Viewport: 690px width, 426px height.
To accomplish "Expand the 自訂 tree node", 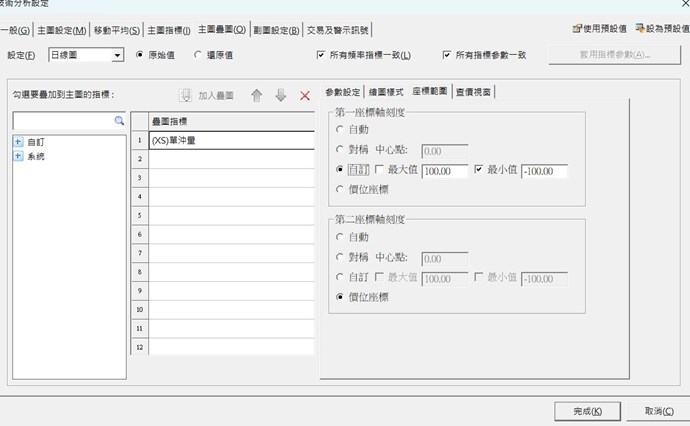I will 19,143.
